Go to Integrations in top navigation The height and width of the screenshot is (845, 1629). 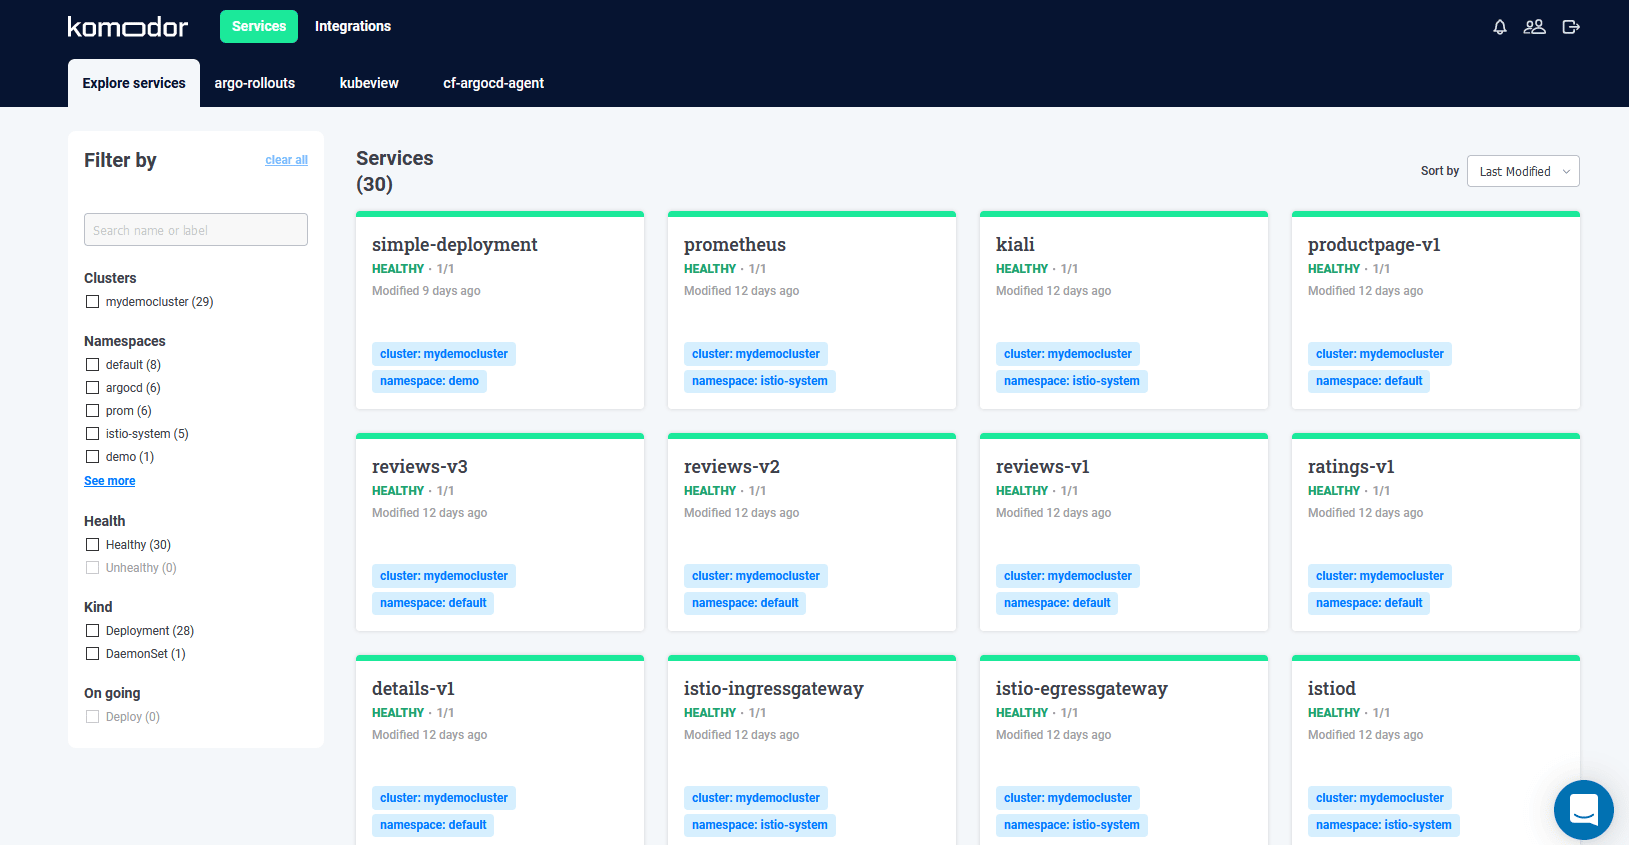point(352,26)
